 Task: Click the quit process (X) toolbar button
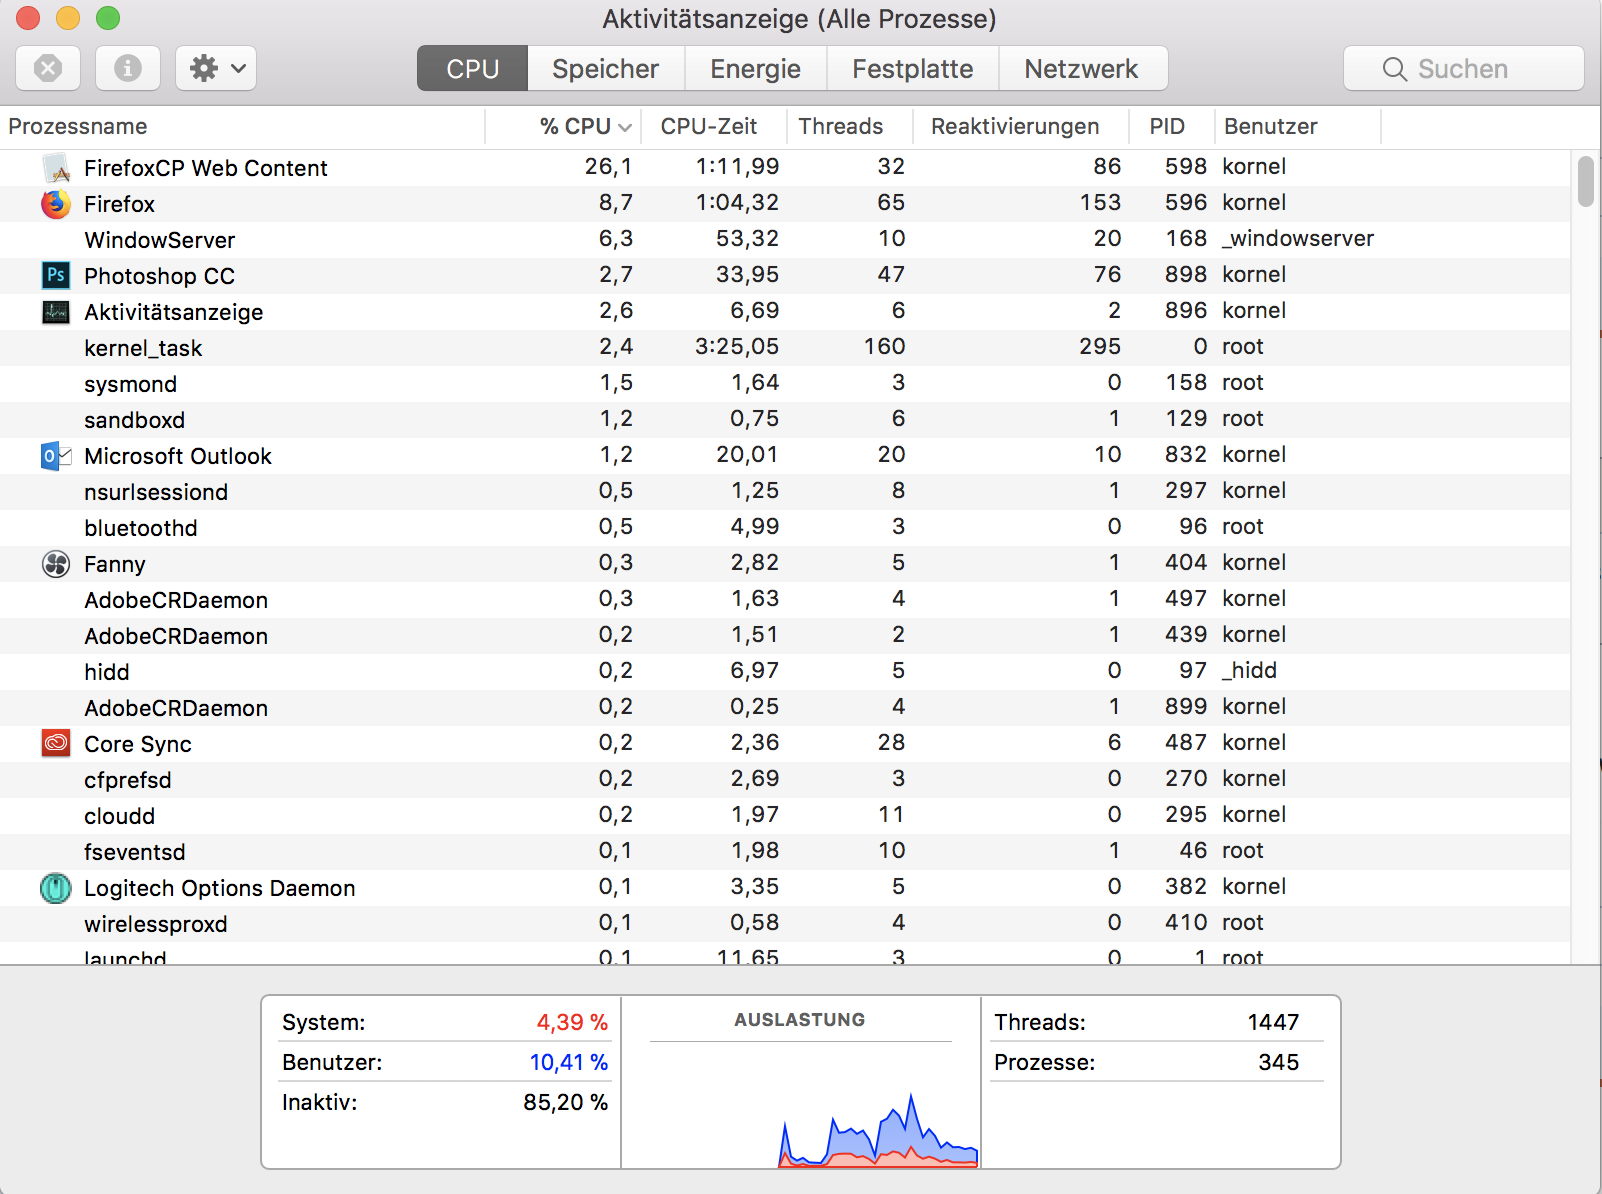tap(48, 68)
